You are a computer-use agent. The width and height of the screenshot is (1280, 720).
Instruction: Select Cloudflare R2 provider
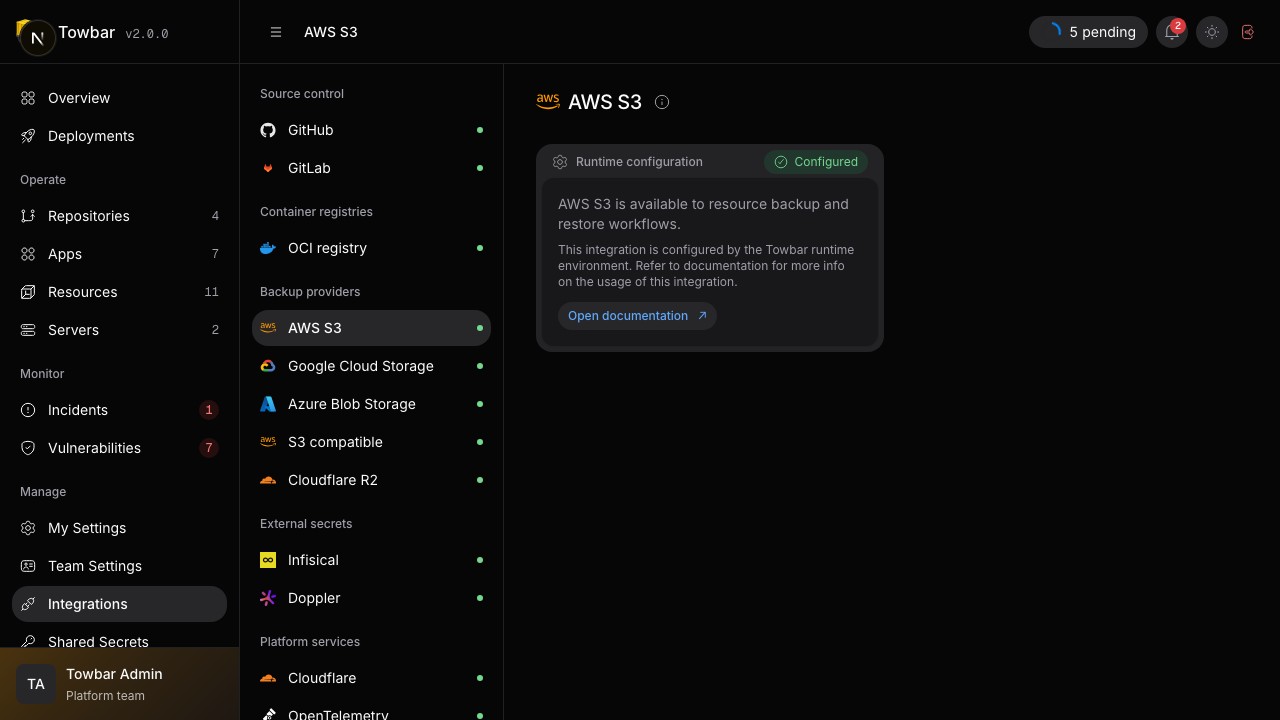[371, 480]
